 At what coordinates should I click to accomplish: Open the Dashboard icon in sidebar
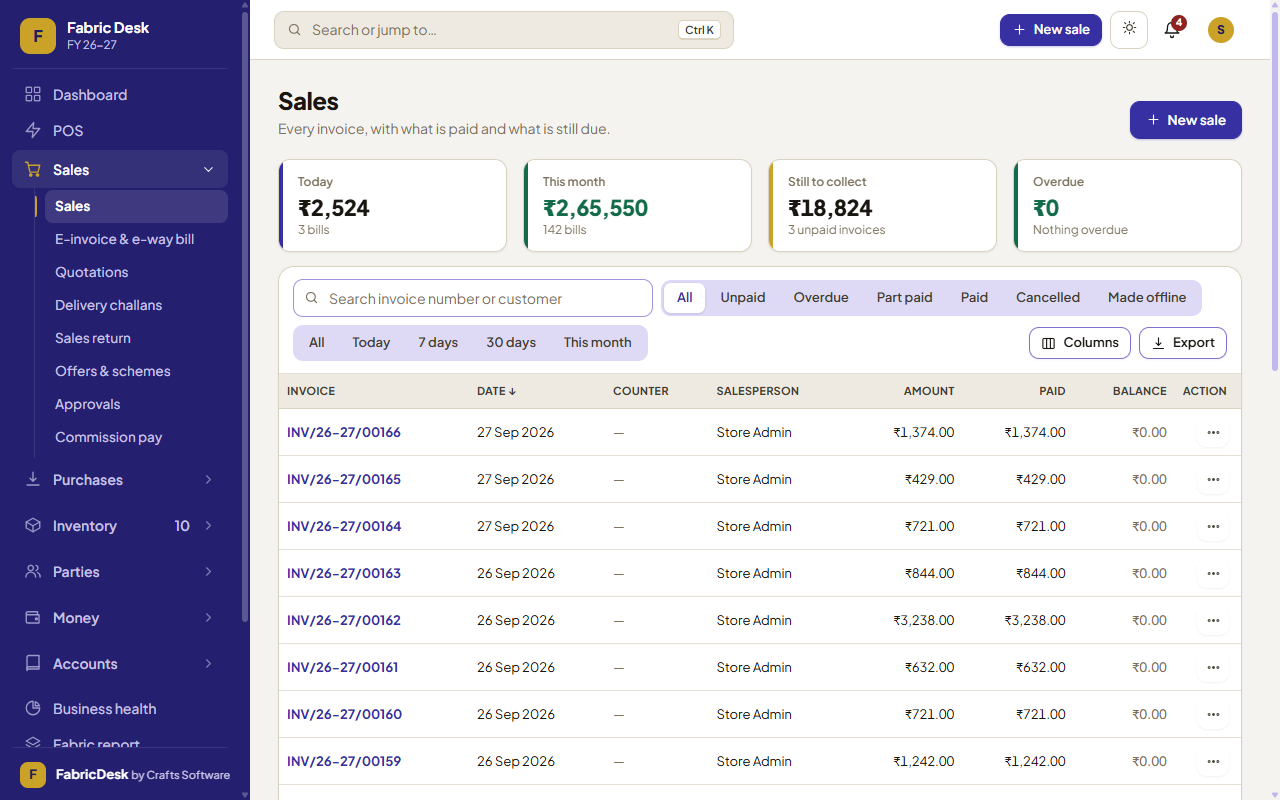pyautogui.click(x=33, y=95)
